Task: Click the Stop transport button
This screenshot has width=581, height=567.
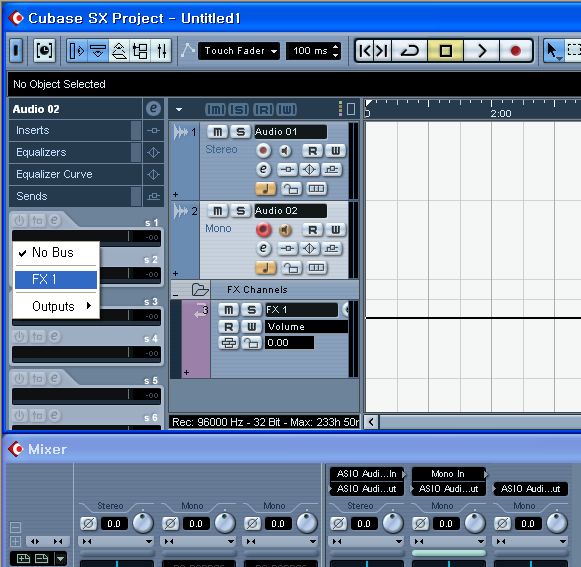Action: [x=445, y=50]
